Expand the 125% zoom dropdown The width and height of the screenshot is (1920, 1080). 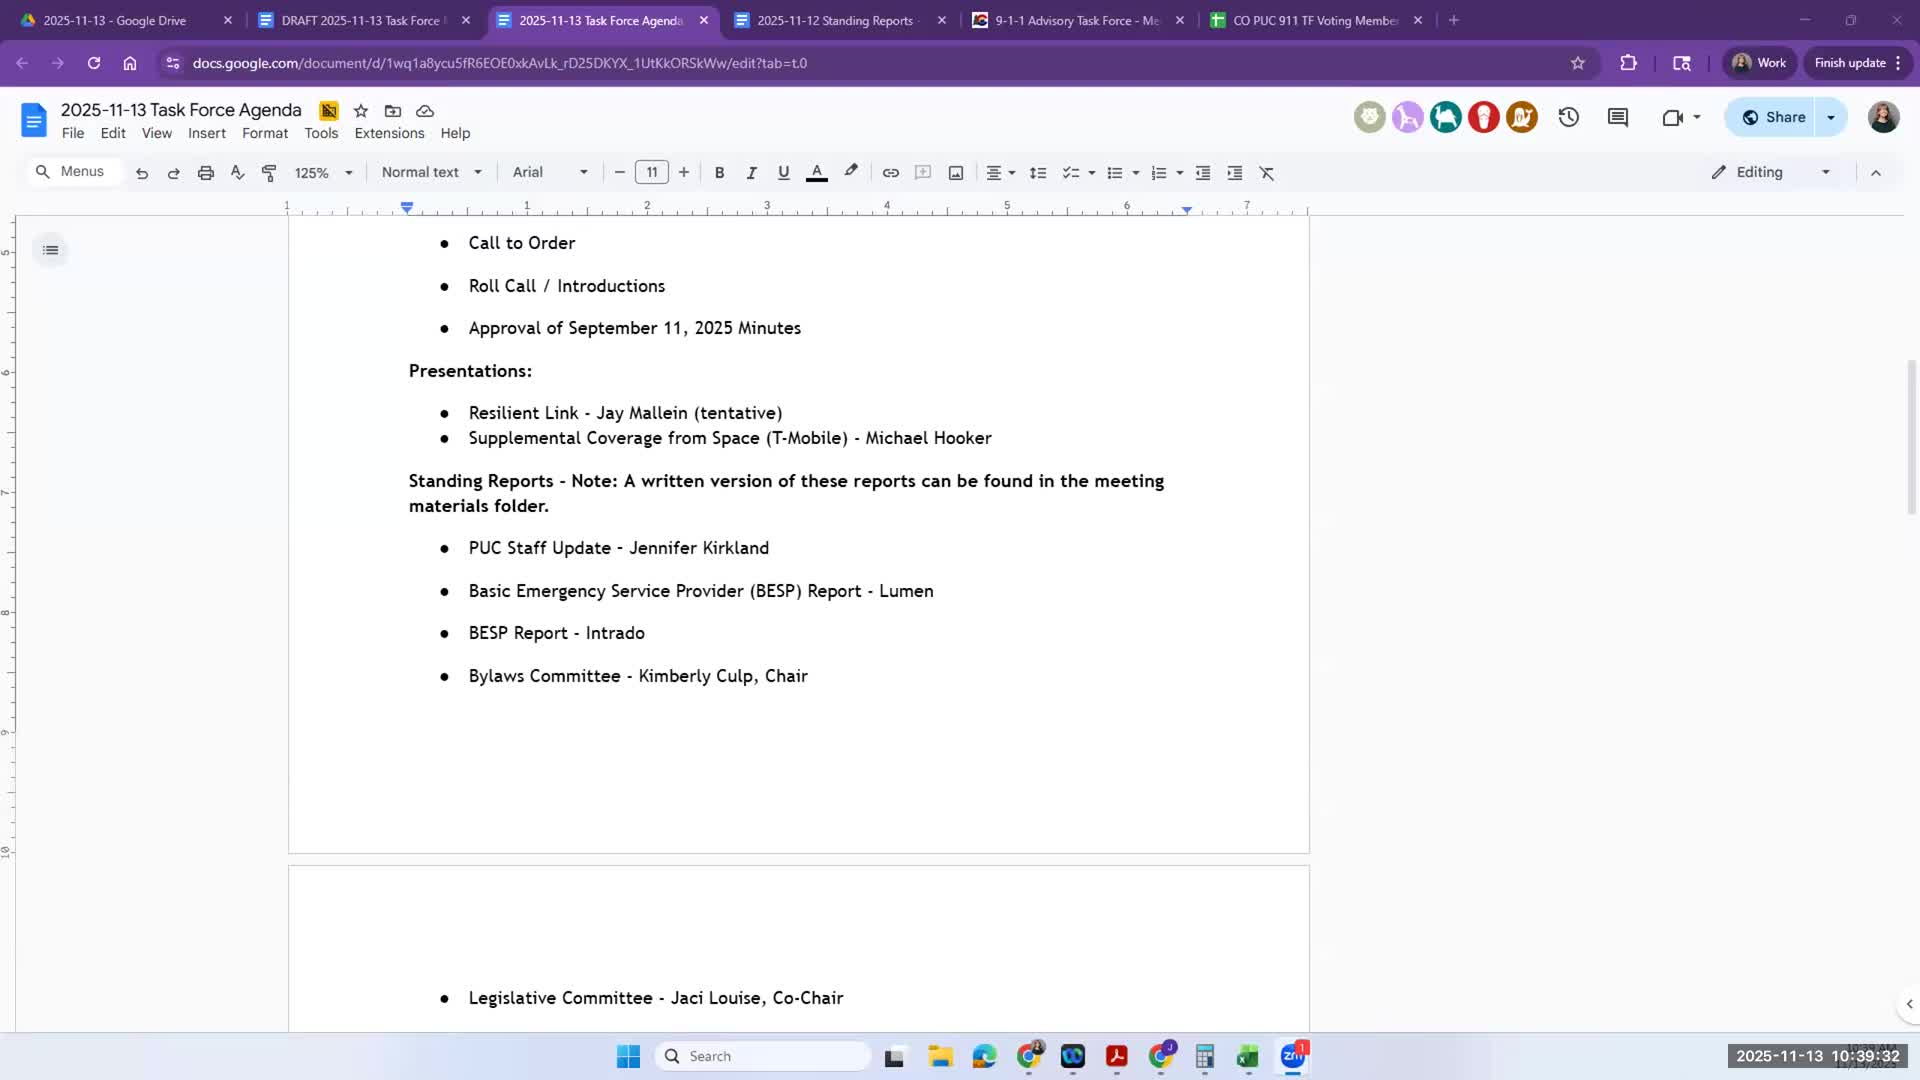(x=323, y=173)
